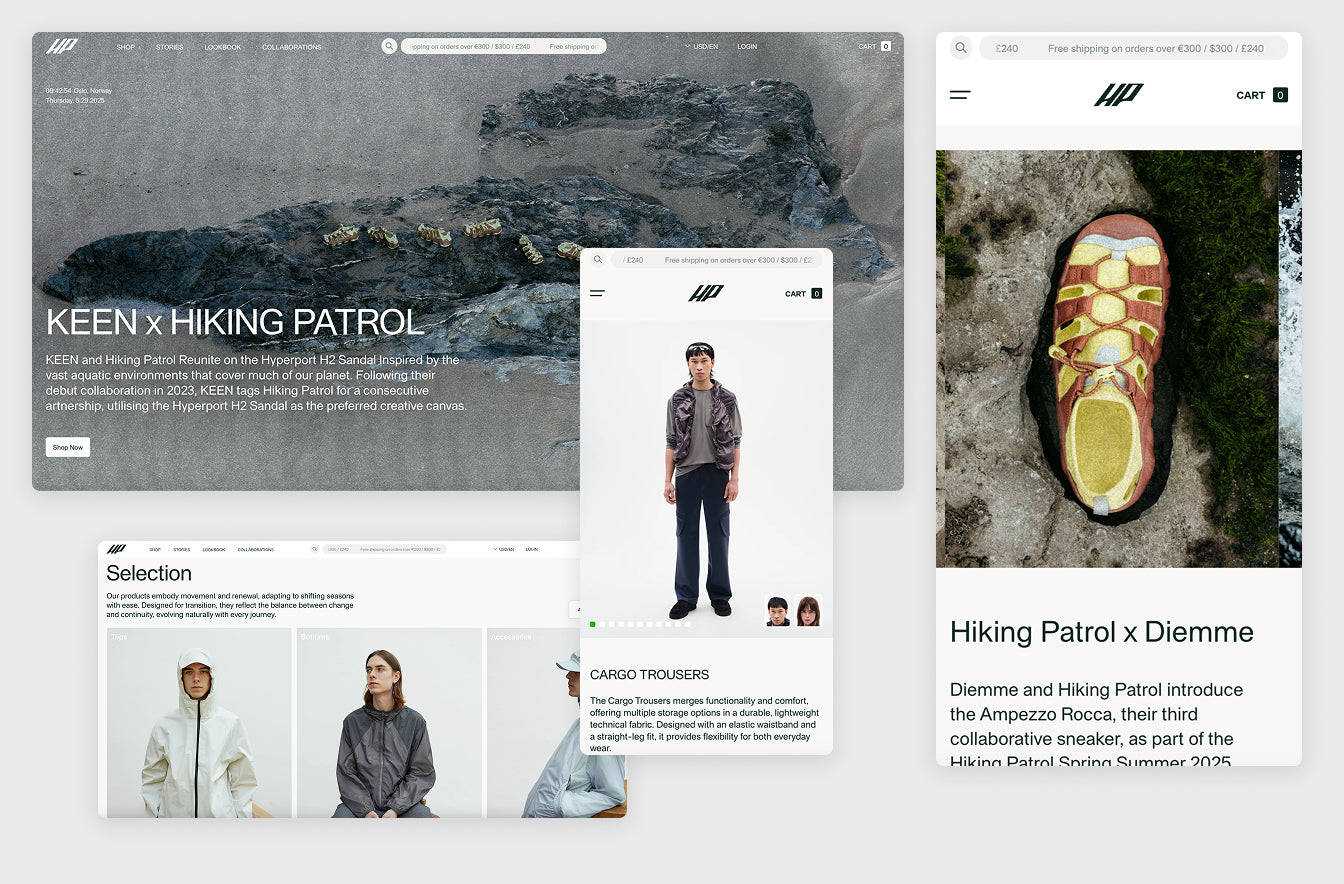Click shipping banner in Cargo Trousers mobile page
This screenshot has height=884, width=1344.
(x=715, y=259)
